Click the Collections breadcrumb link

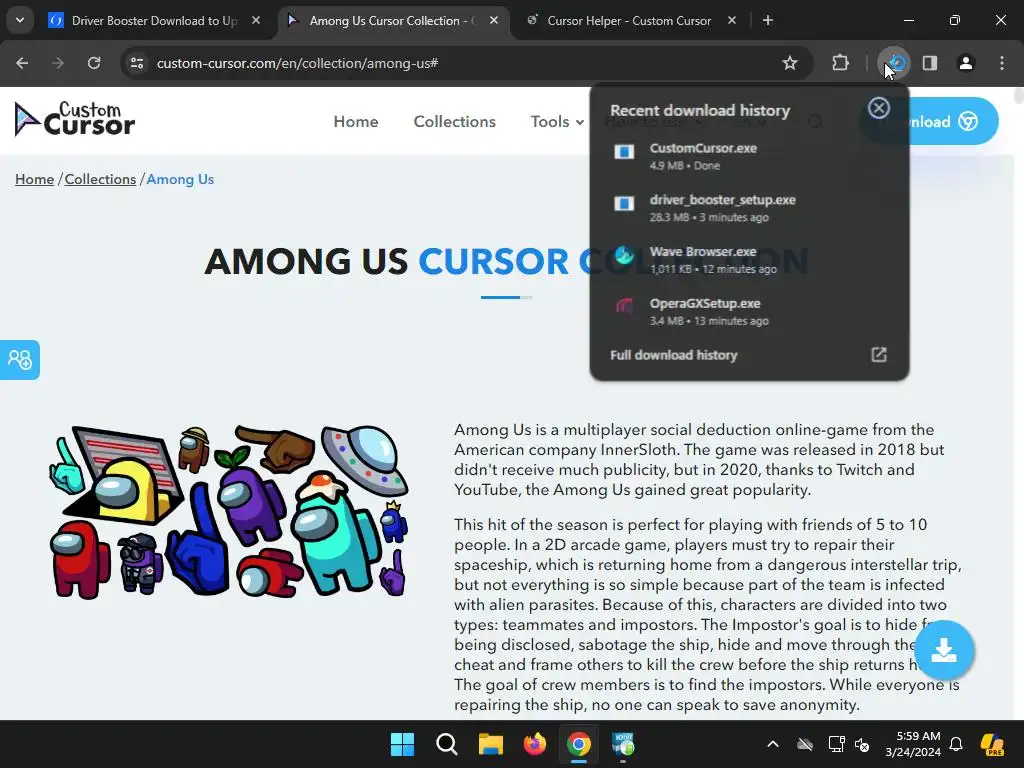coord(100,179)
